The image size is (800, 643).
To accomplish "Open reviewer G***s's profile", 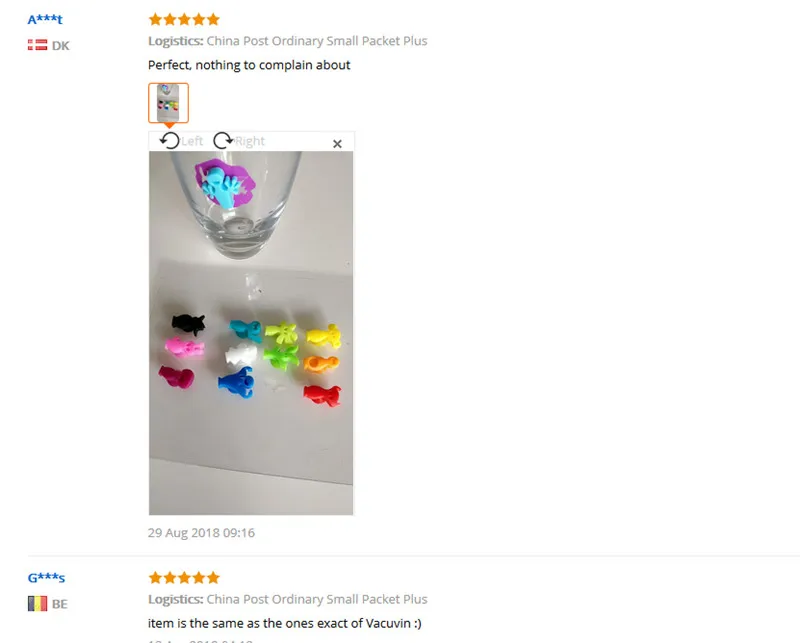I will click(x=46, y=578).
